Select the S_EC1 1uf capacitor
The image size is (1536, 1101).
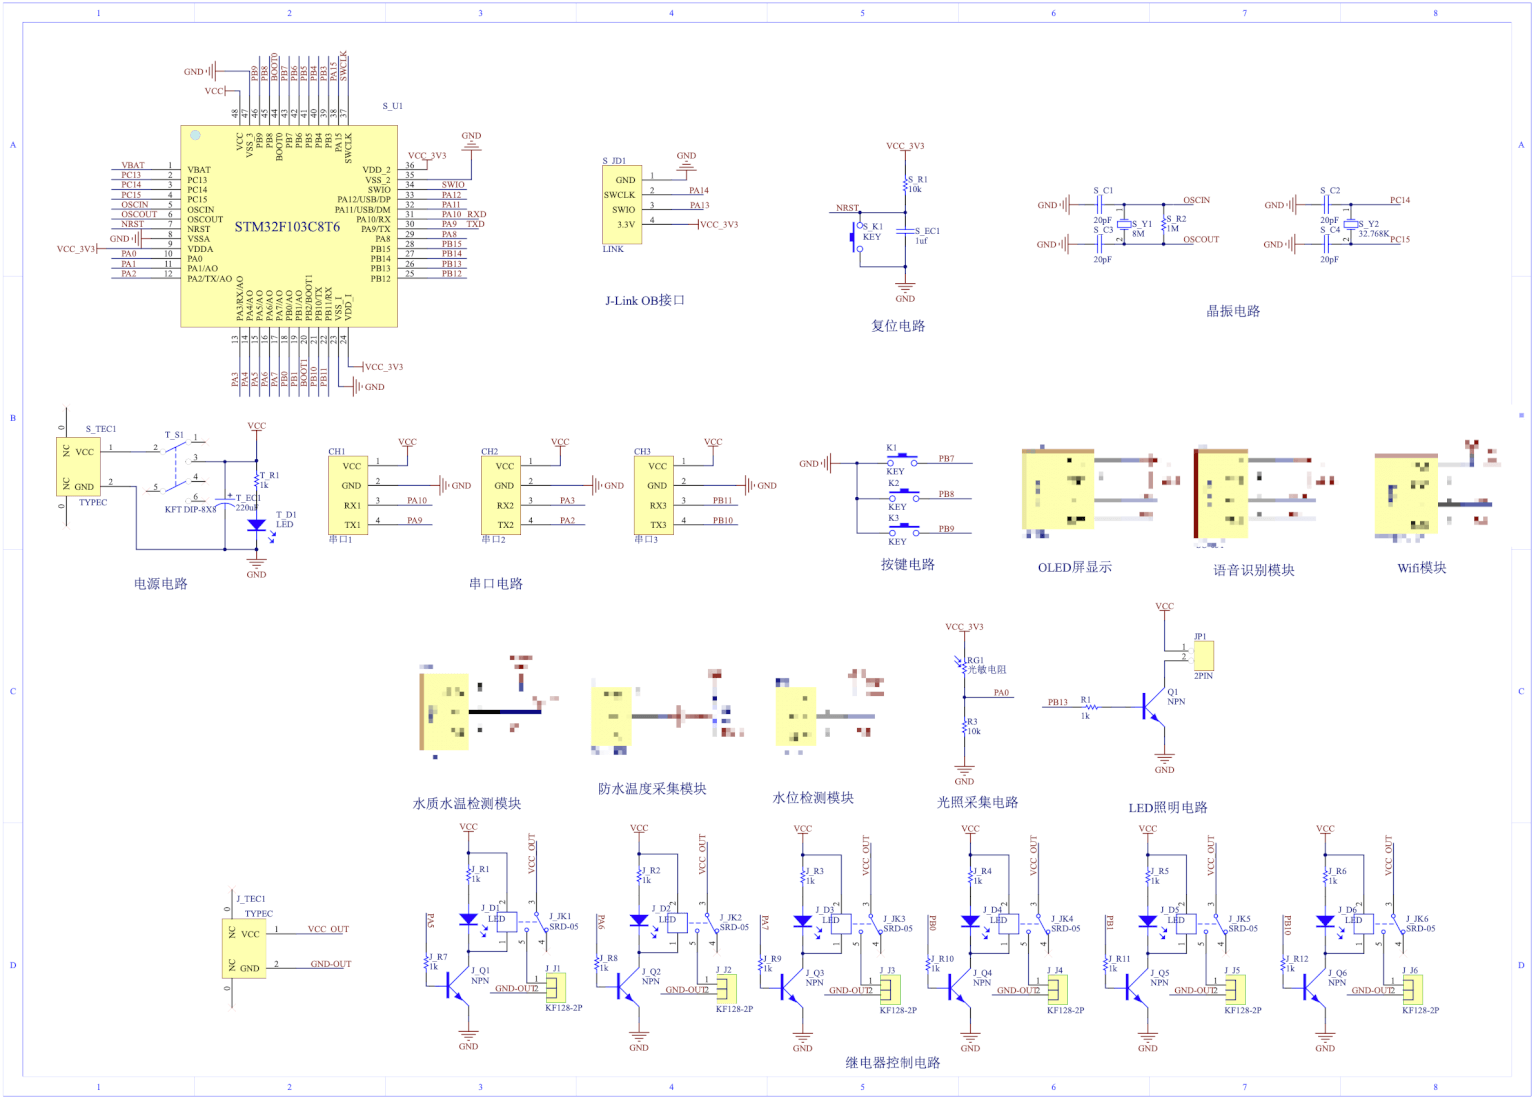point(905,231)
